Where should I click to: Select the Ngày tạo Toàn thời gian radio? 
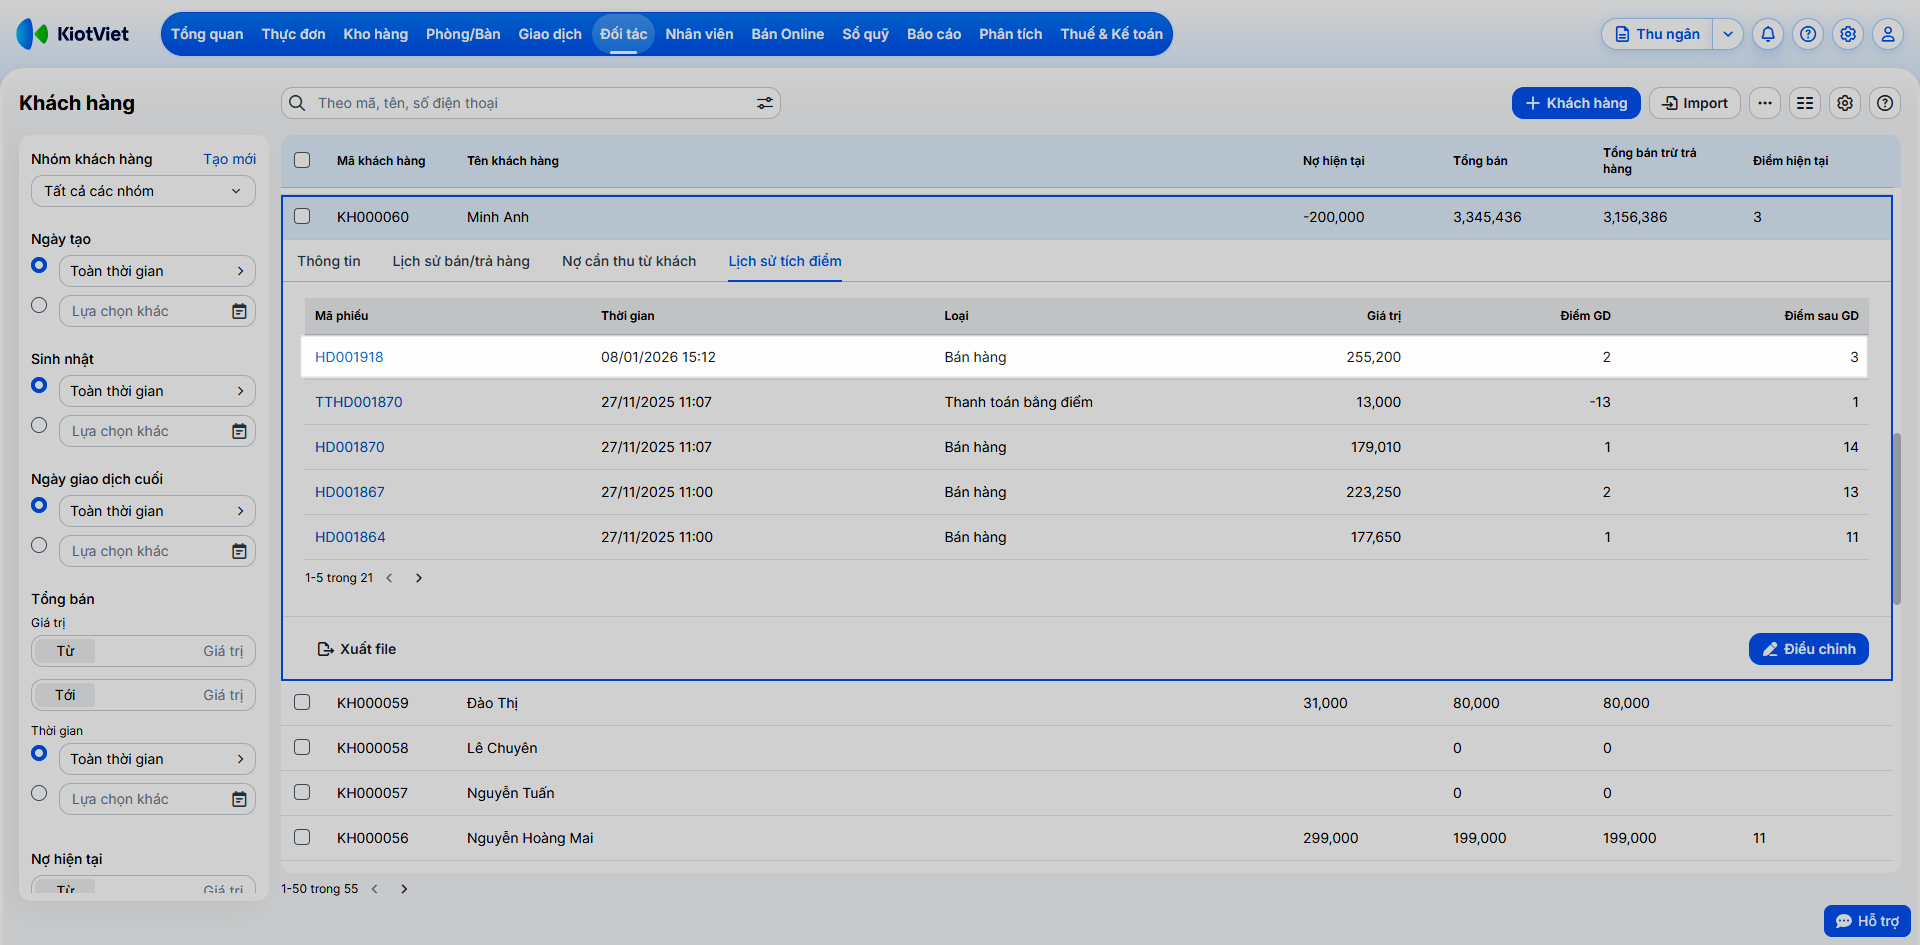39,265
